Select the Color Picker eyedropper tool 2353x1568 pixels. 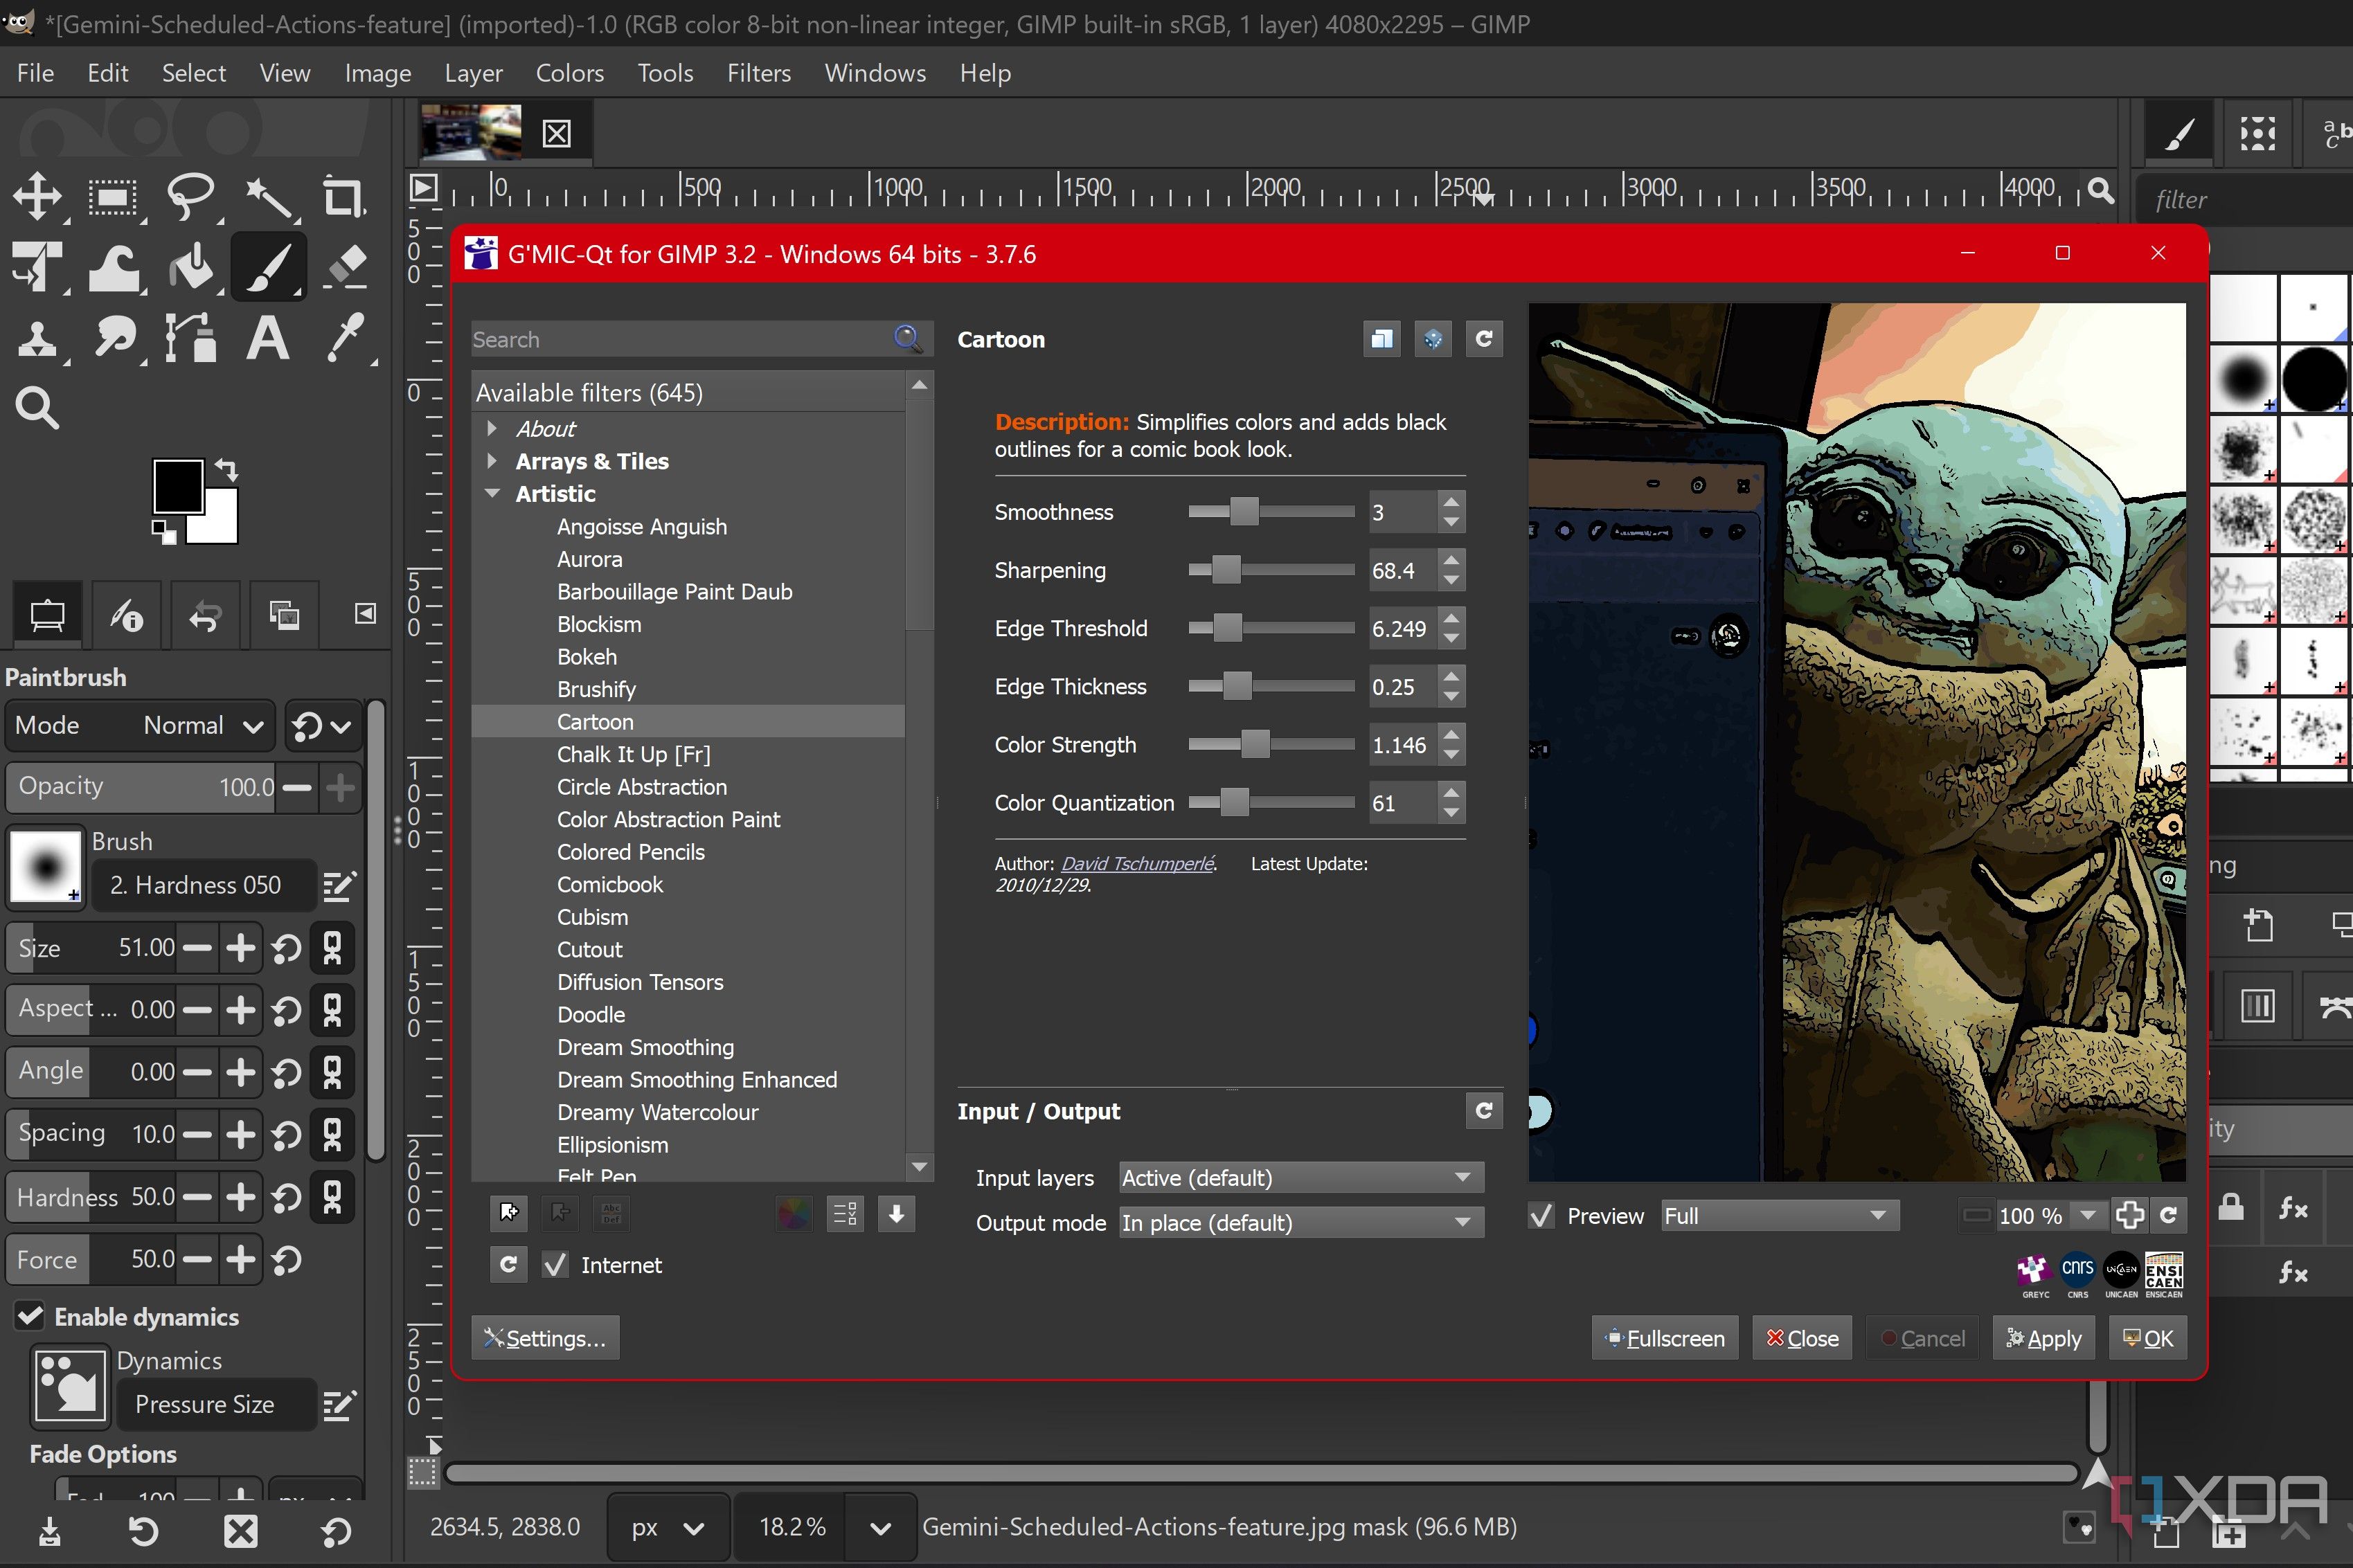346,338
